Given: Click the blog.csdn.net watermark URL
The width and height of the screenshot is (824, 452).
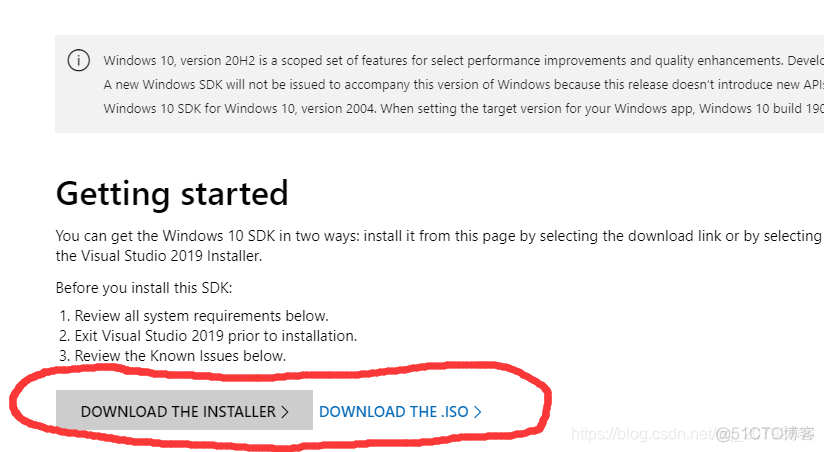Looking at the screenshot, I should click(x=642, y=434).
